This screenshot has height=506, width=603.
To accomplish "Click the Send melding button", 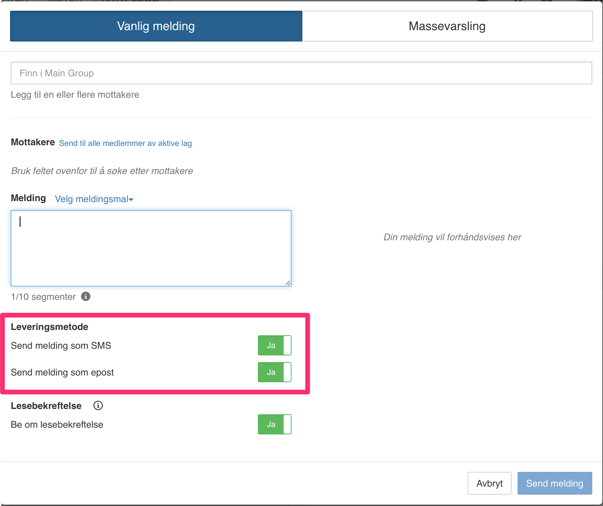I will tap(554, 484).
